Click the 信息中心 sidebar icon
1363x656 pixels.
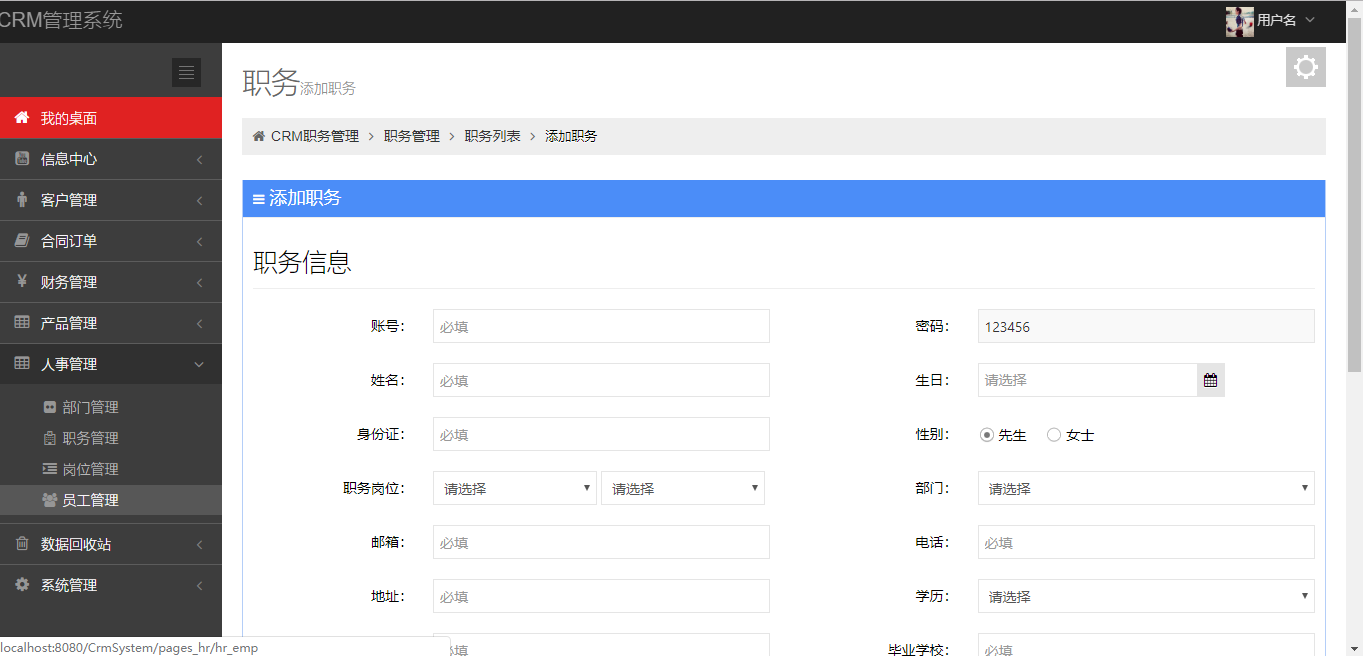tap(22, 159)
